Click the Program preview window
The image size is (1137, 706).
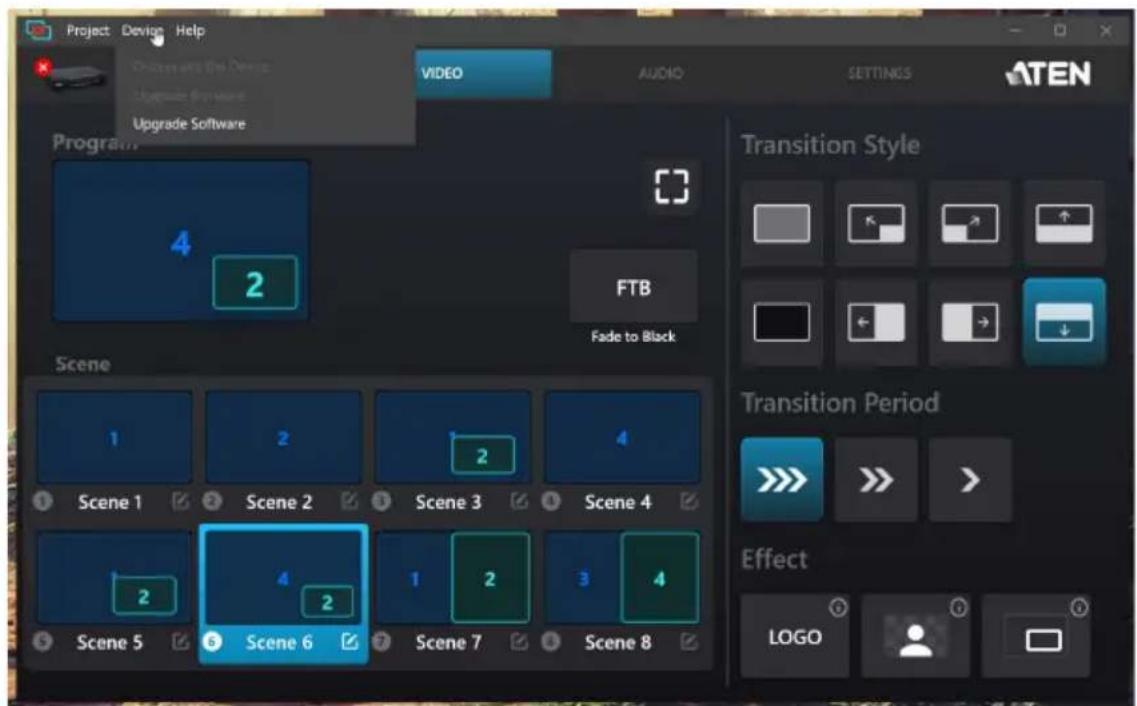coord(181,241)
